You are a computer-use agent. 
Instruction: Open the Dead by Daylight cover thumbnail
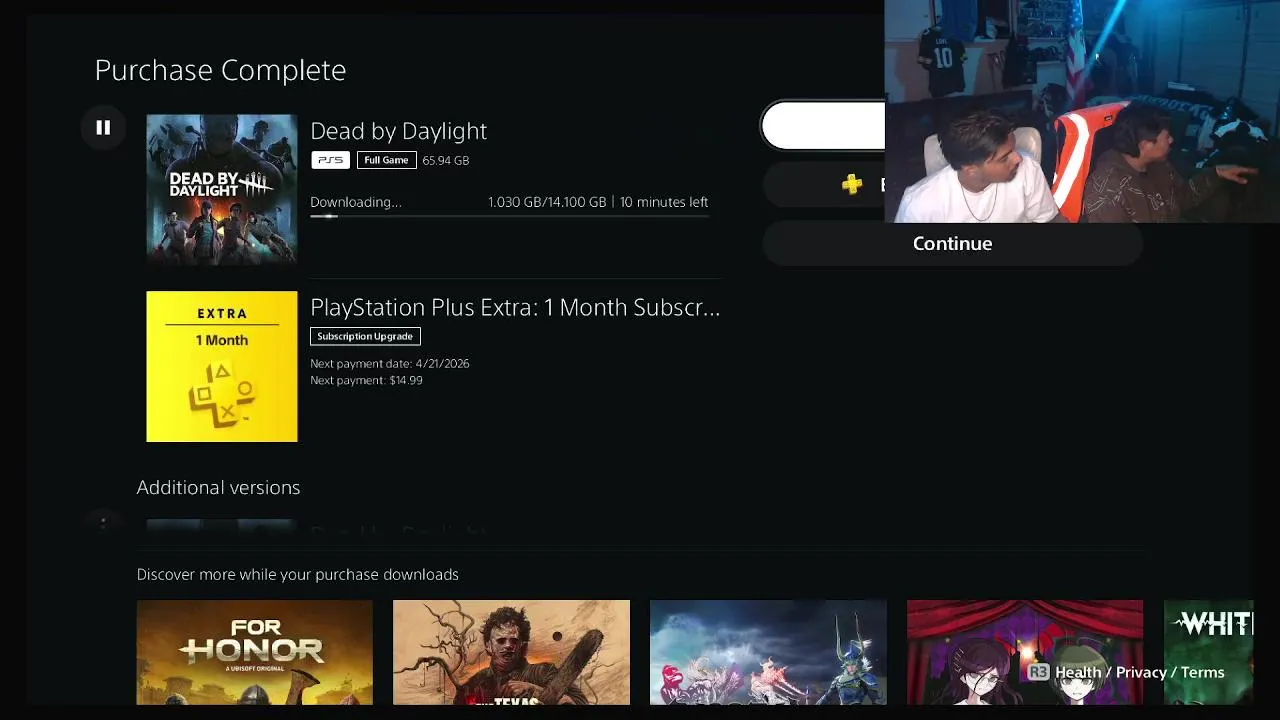pos(222,189)
